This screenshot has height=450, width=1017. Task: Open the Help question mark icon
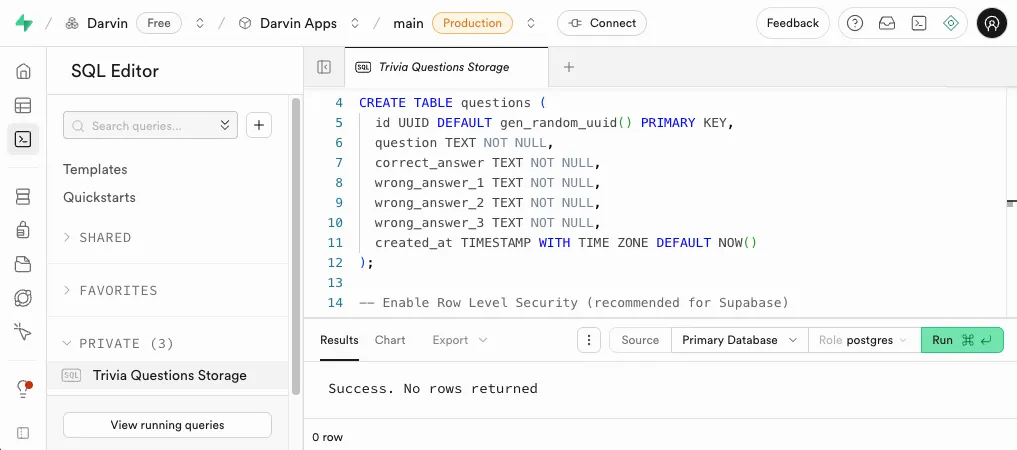point(855,23)
